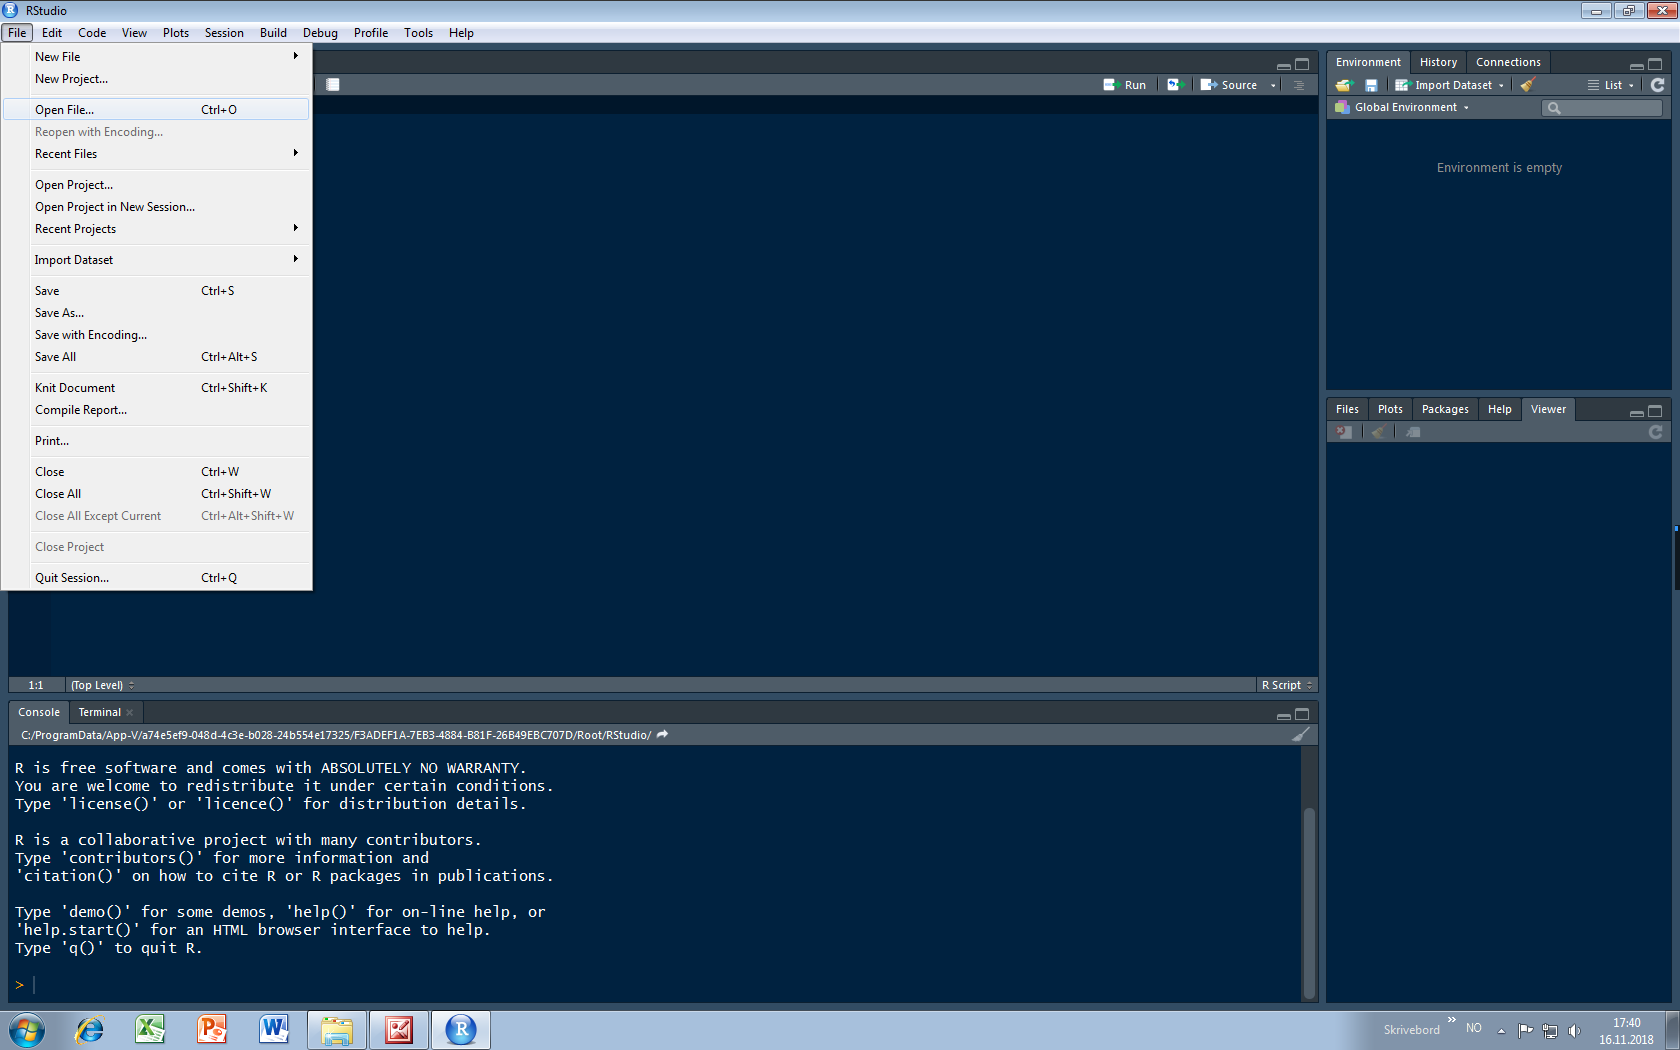Open the Tools menu in menu bar

click(418, 33)
